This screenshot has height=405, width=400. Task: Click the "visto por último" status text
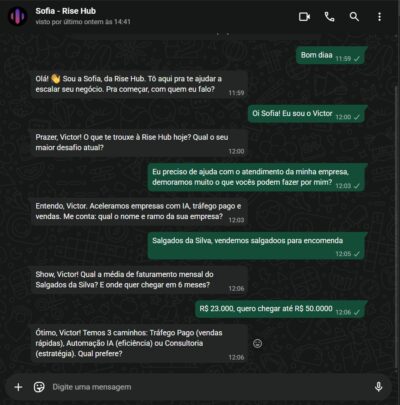tap(83, 22)
